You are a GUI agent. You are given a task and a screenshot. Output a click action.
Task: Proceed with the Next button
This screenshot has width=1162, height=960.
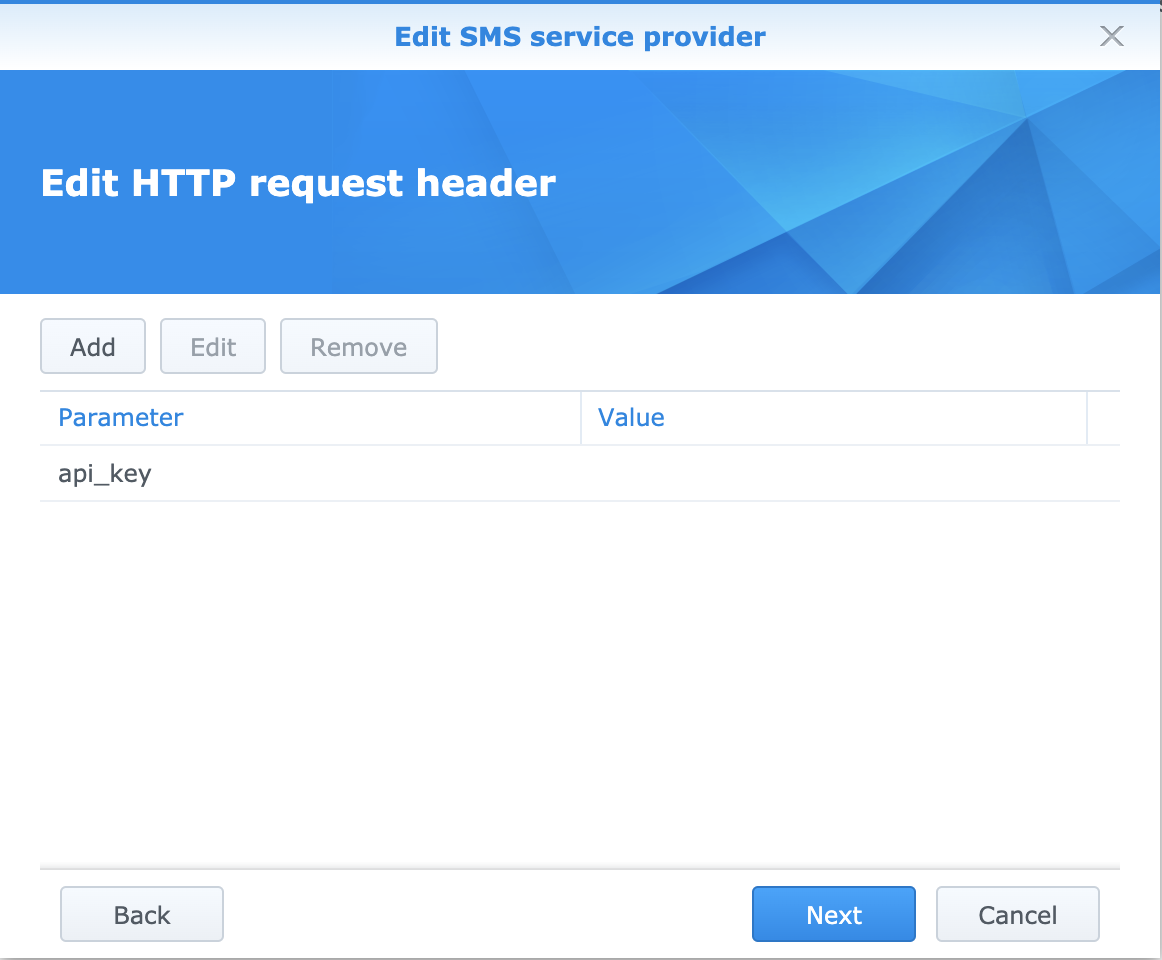tap(833, 914)
